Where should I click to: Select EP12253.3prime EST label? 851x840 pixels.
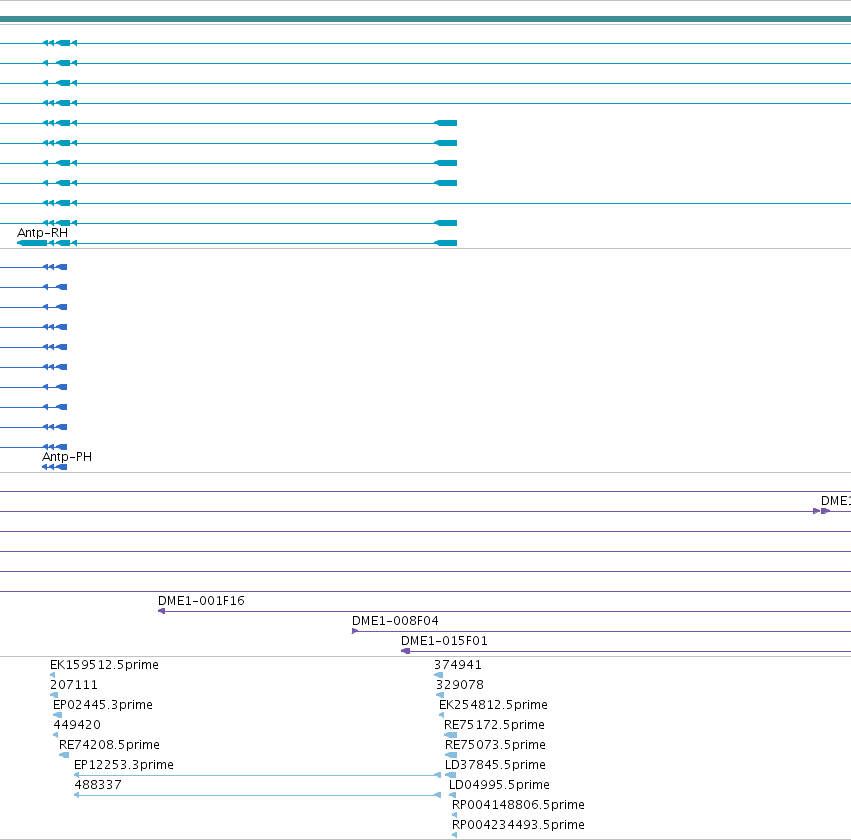[124, 765]
